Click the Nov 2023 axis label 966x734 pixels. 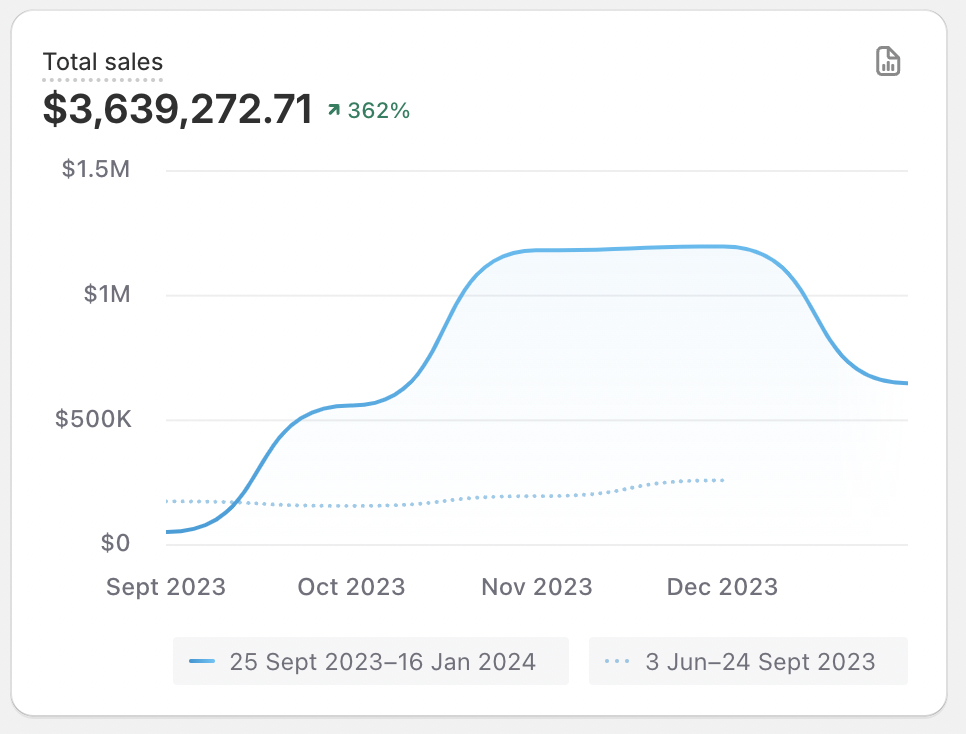(537, 587)
